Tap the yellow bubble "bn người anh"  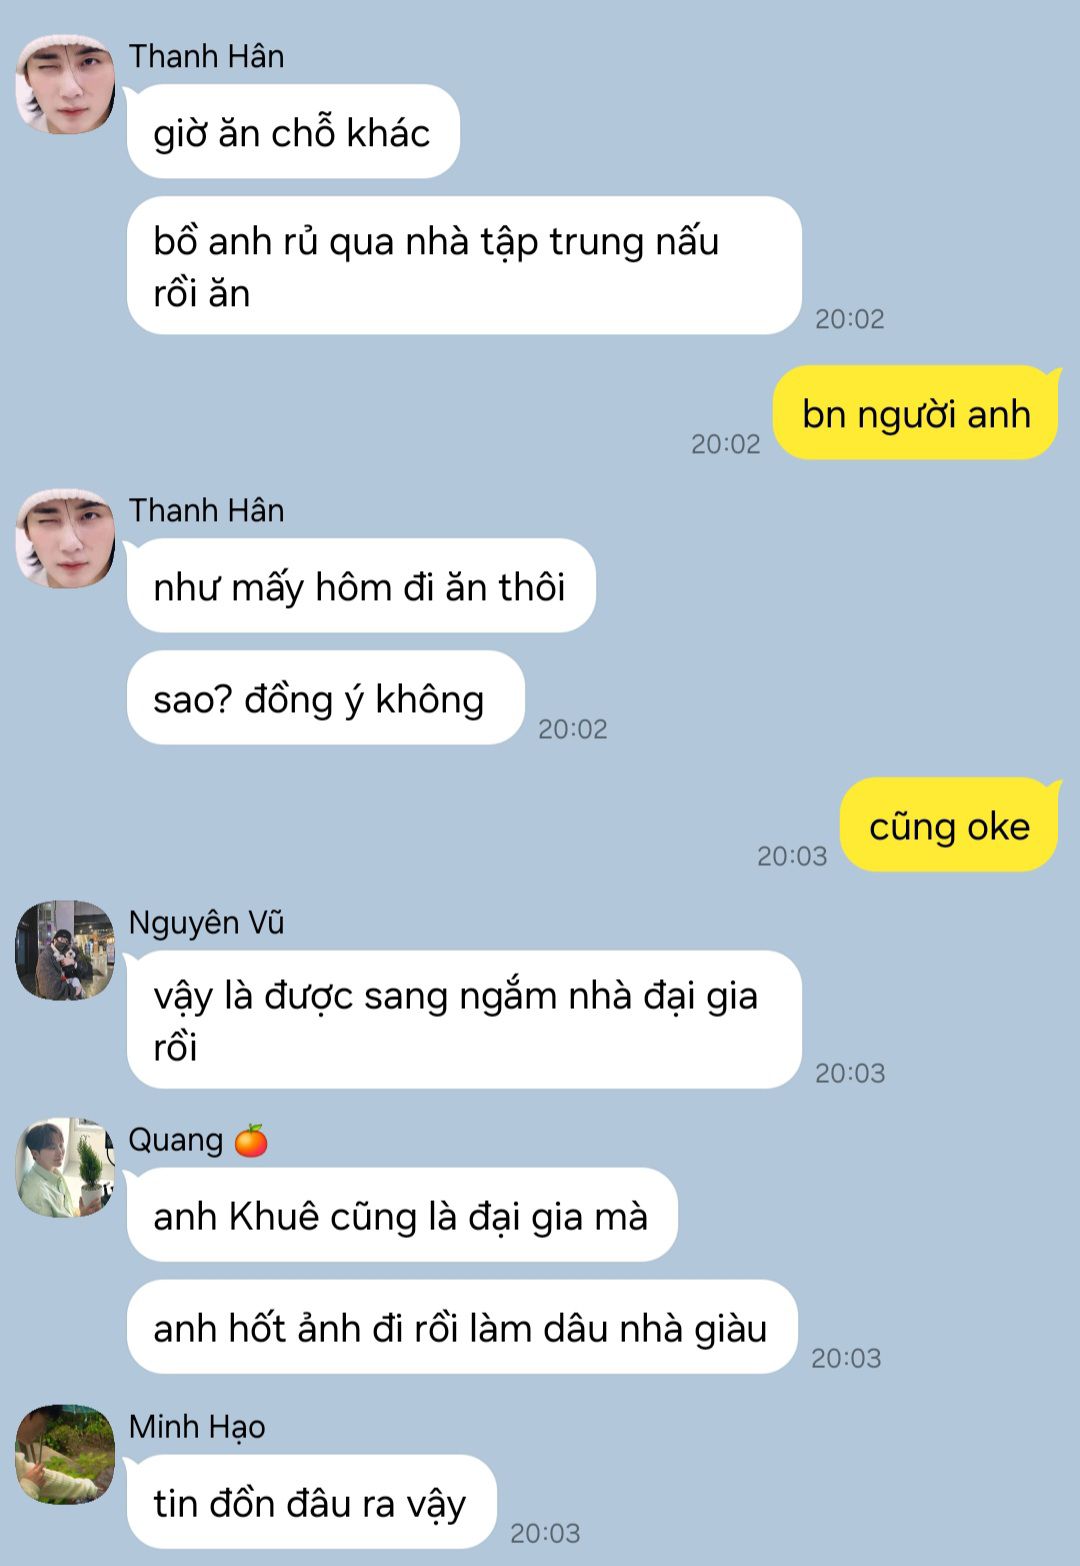(x=915, y=413)
